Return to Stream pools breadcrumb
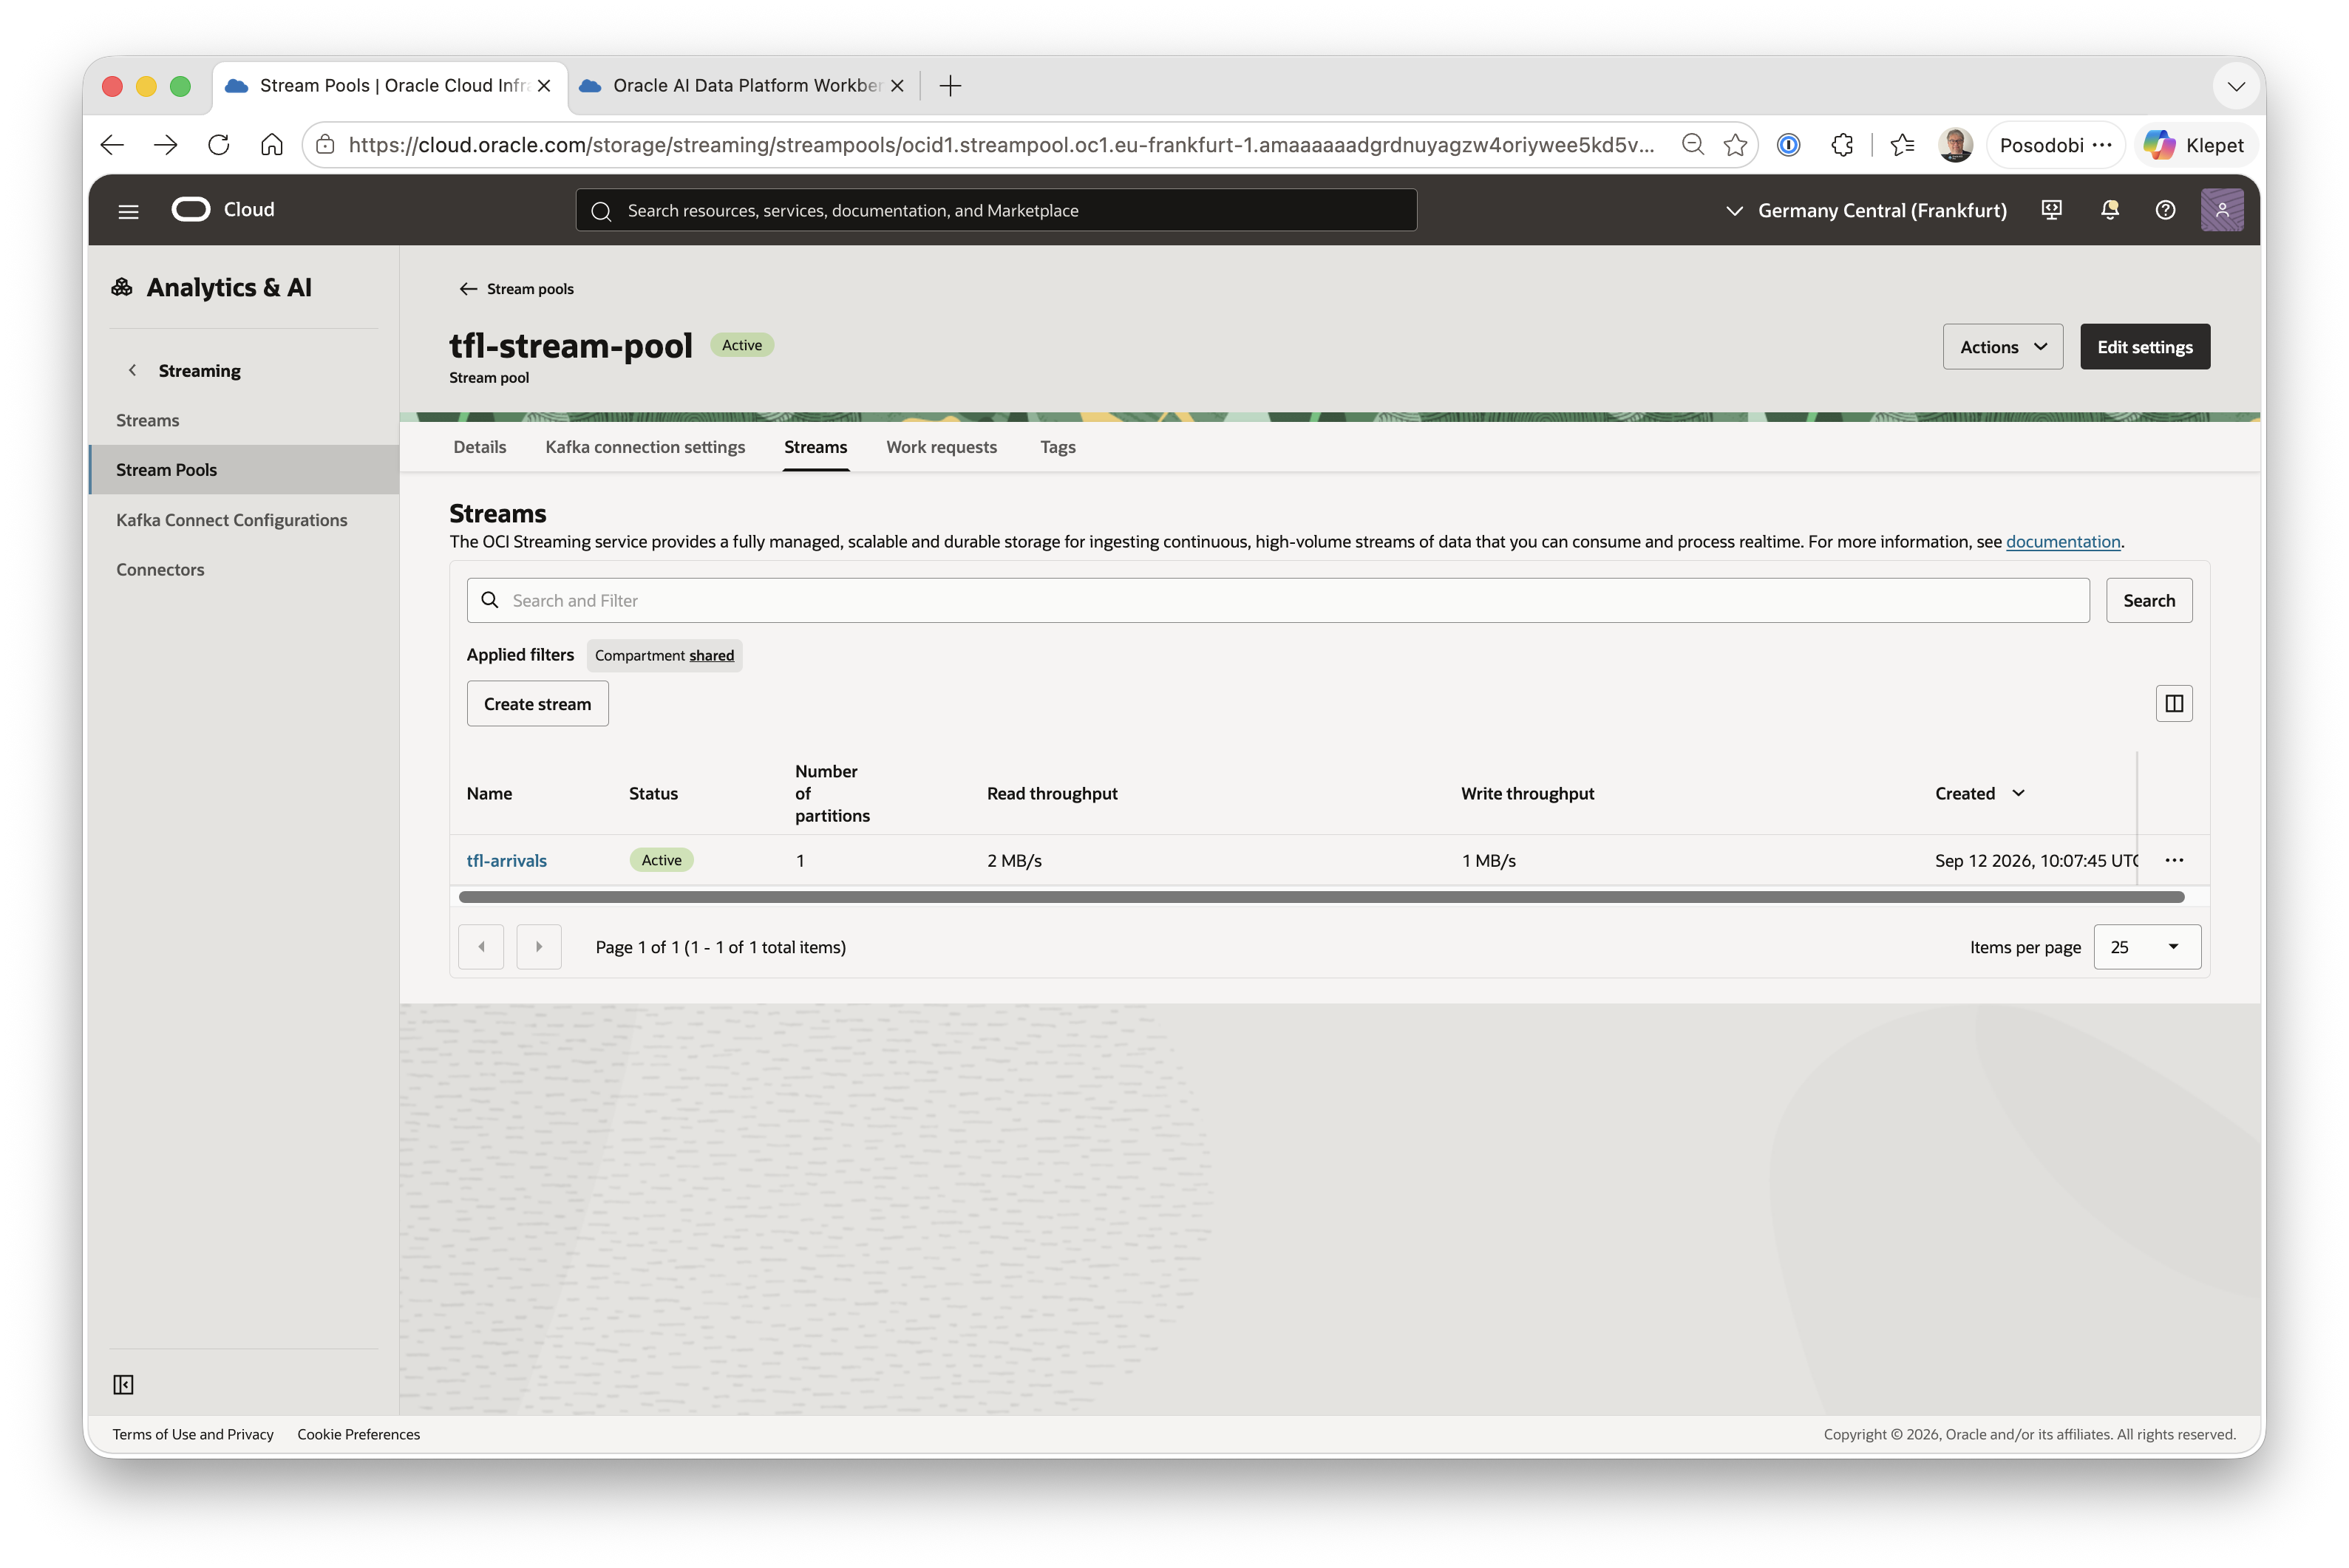2349x1568 pixels. click(516, 288)
